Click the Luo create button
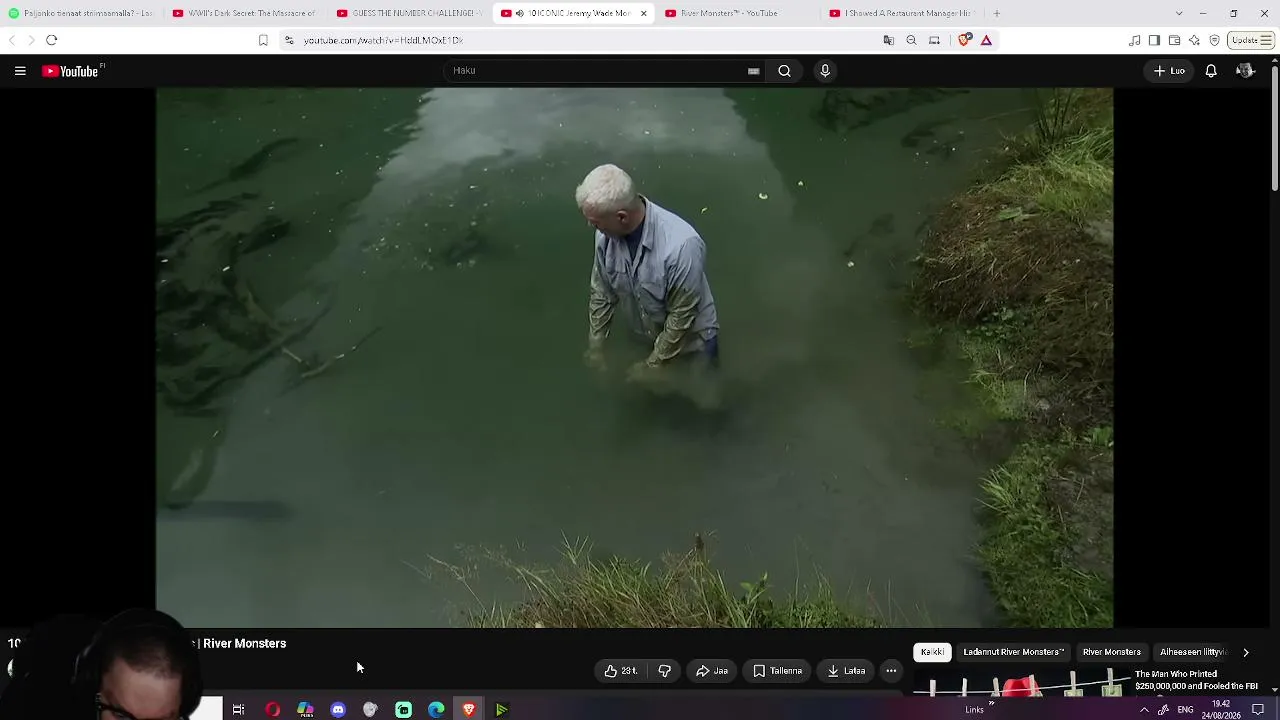Image resolution: width=1280 pixels, height=720 pixels. point(1169,71)
